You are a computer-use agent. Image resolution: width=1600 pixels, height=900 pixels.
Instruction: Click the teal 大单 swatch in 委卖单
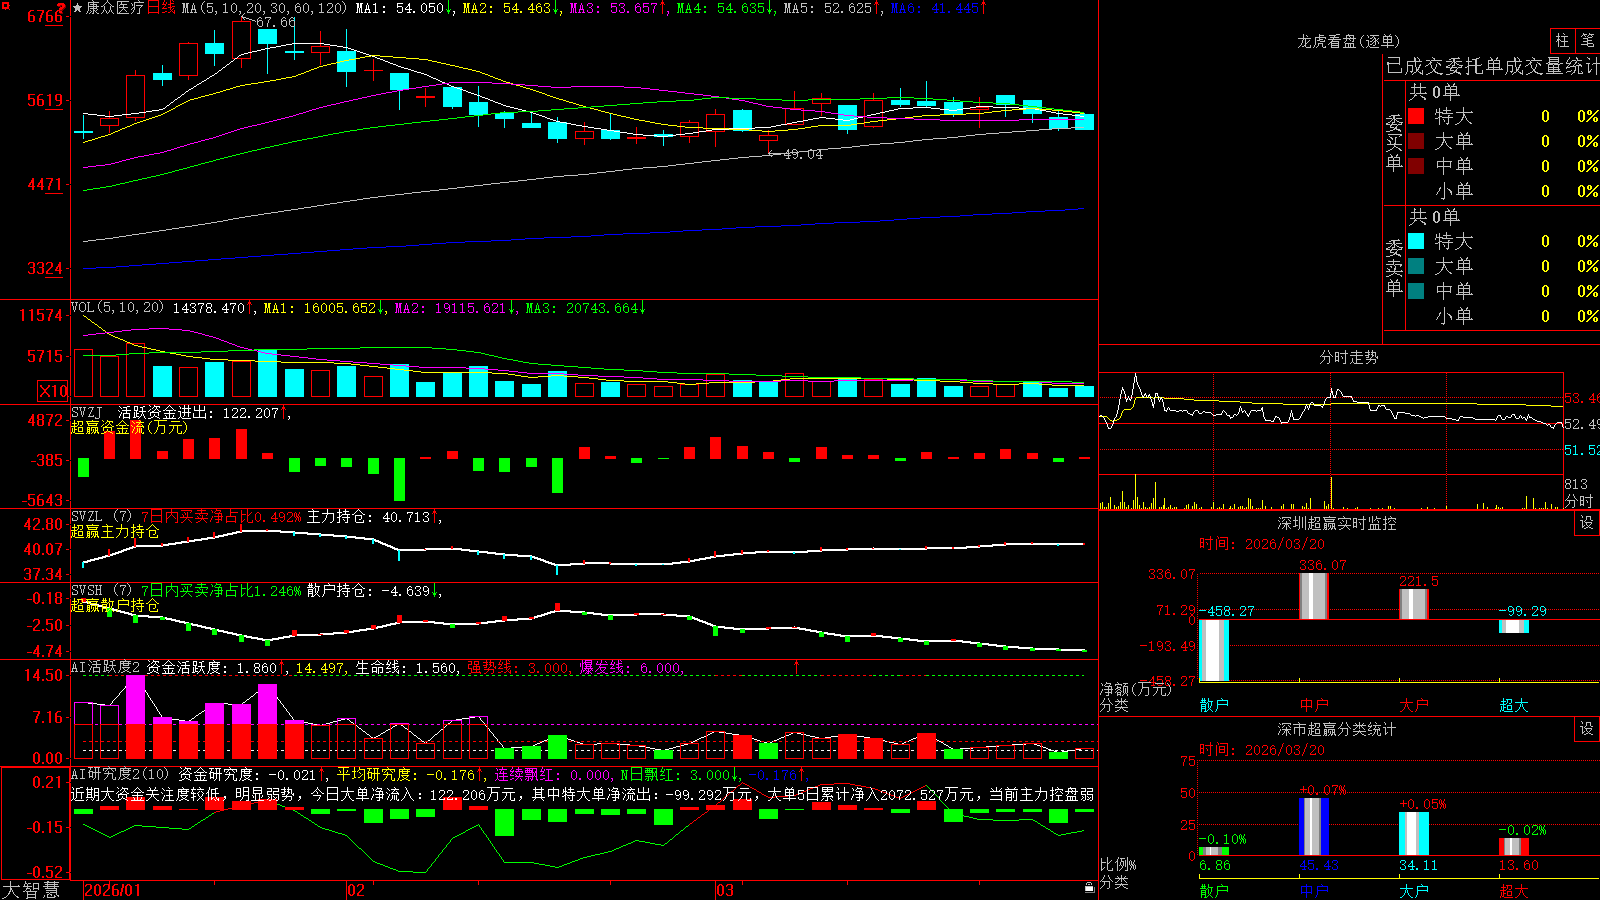[1416, 266]
